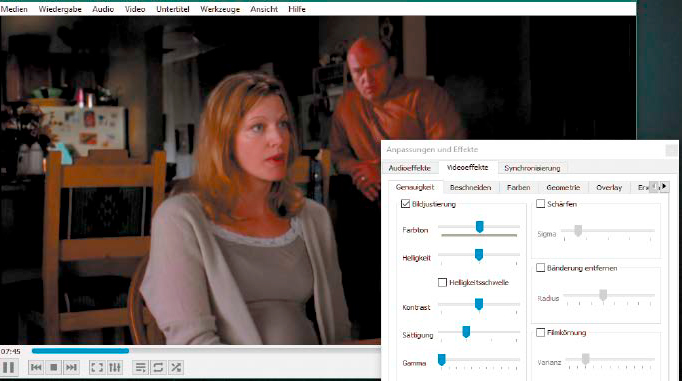682x381 pixels.
Task: Skip to the previous track
Action: [36, 368]
